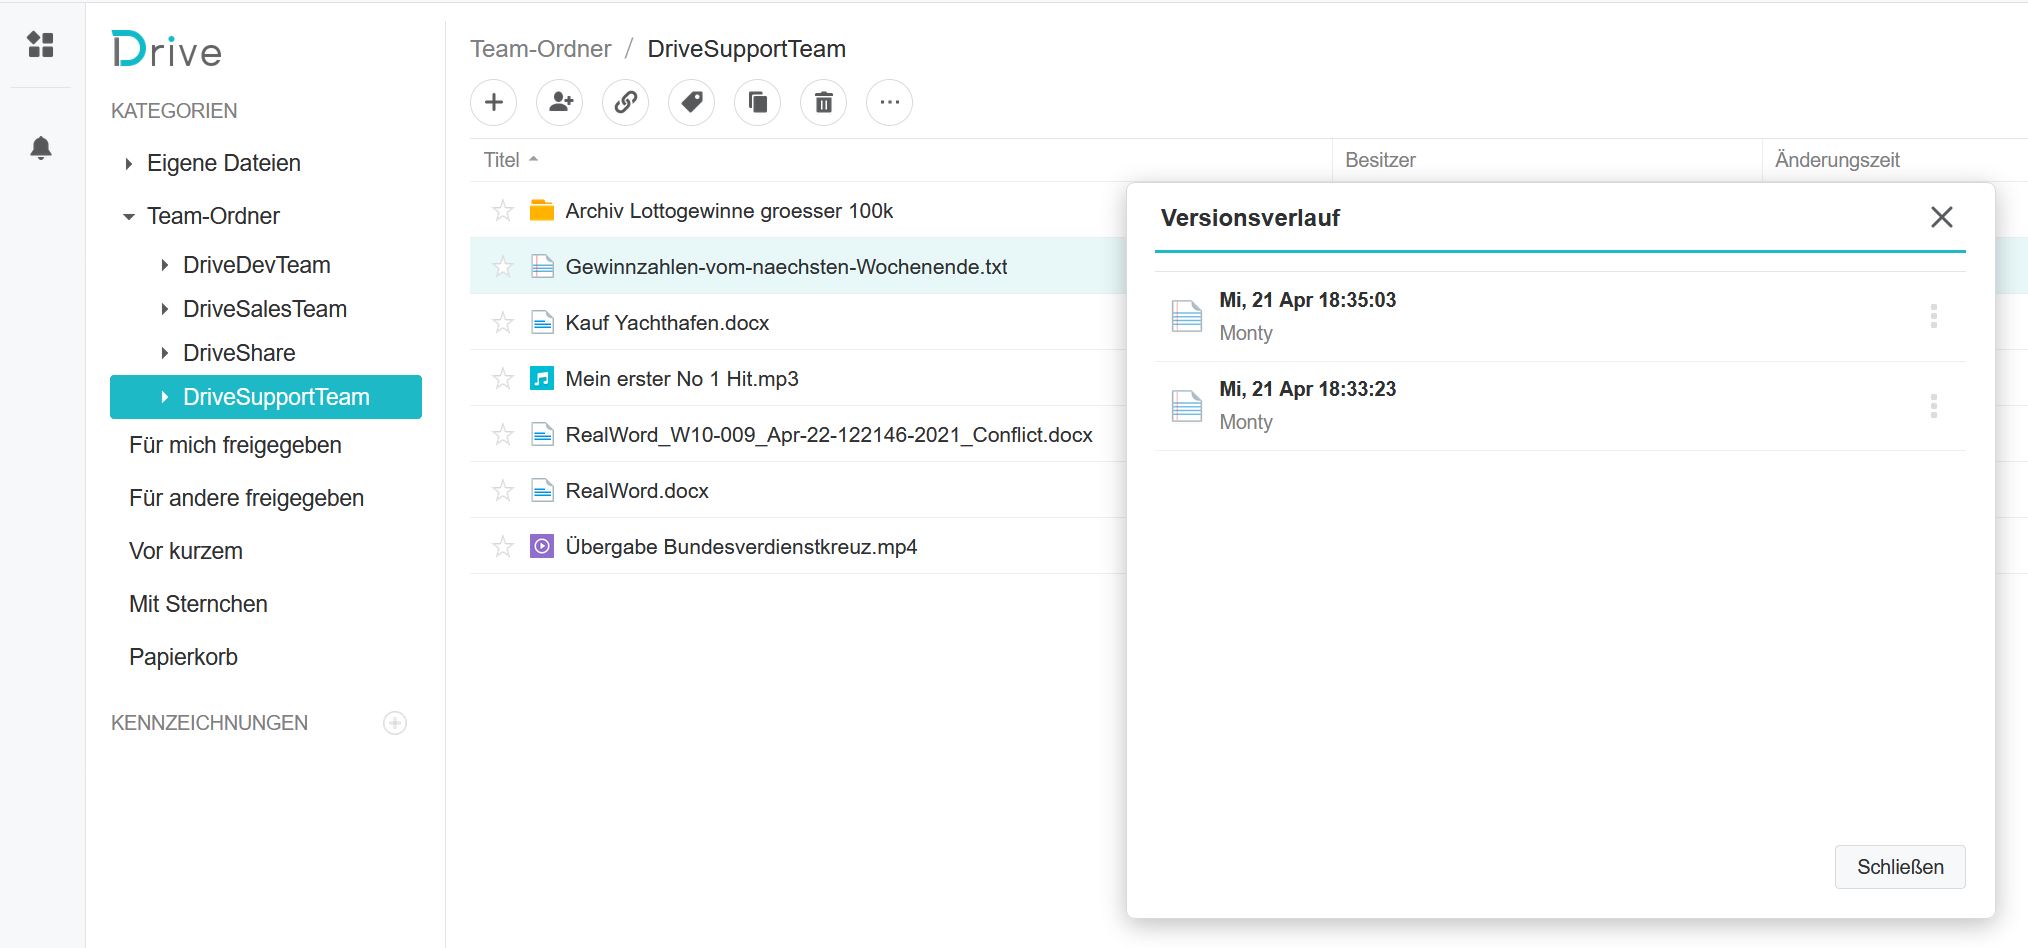Open the app launcher grid icon
This screenshot has width=2028, height=948.
tap(41, 45)
